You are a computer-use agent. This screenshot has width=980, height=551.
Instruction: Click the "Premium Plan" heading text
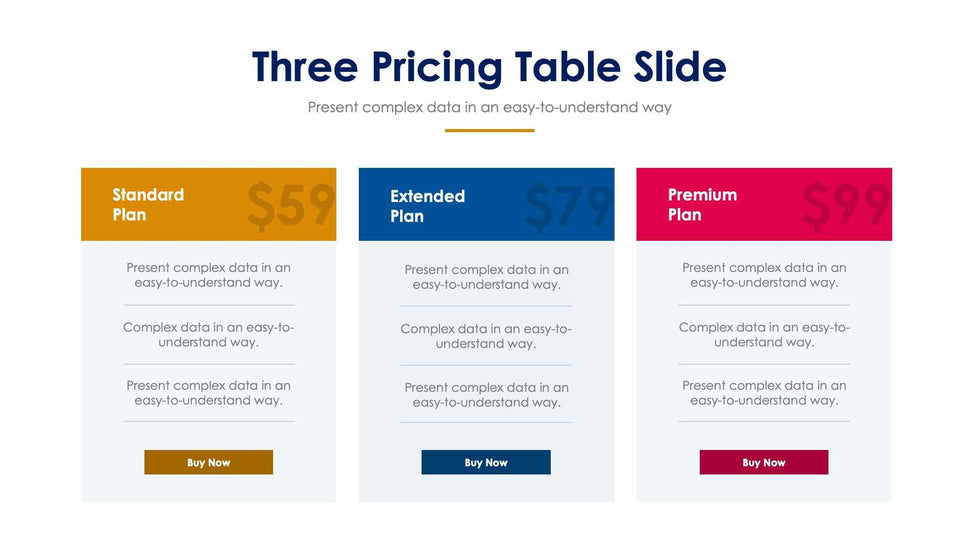(702, 204)
